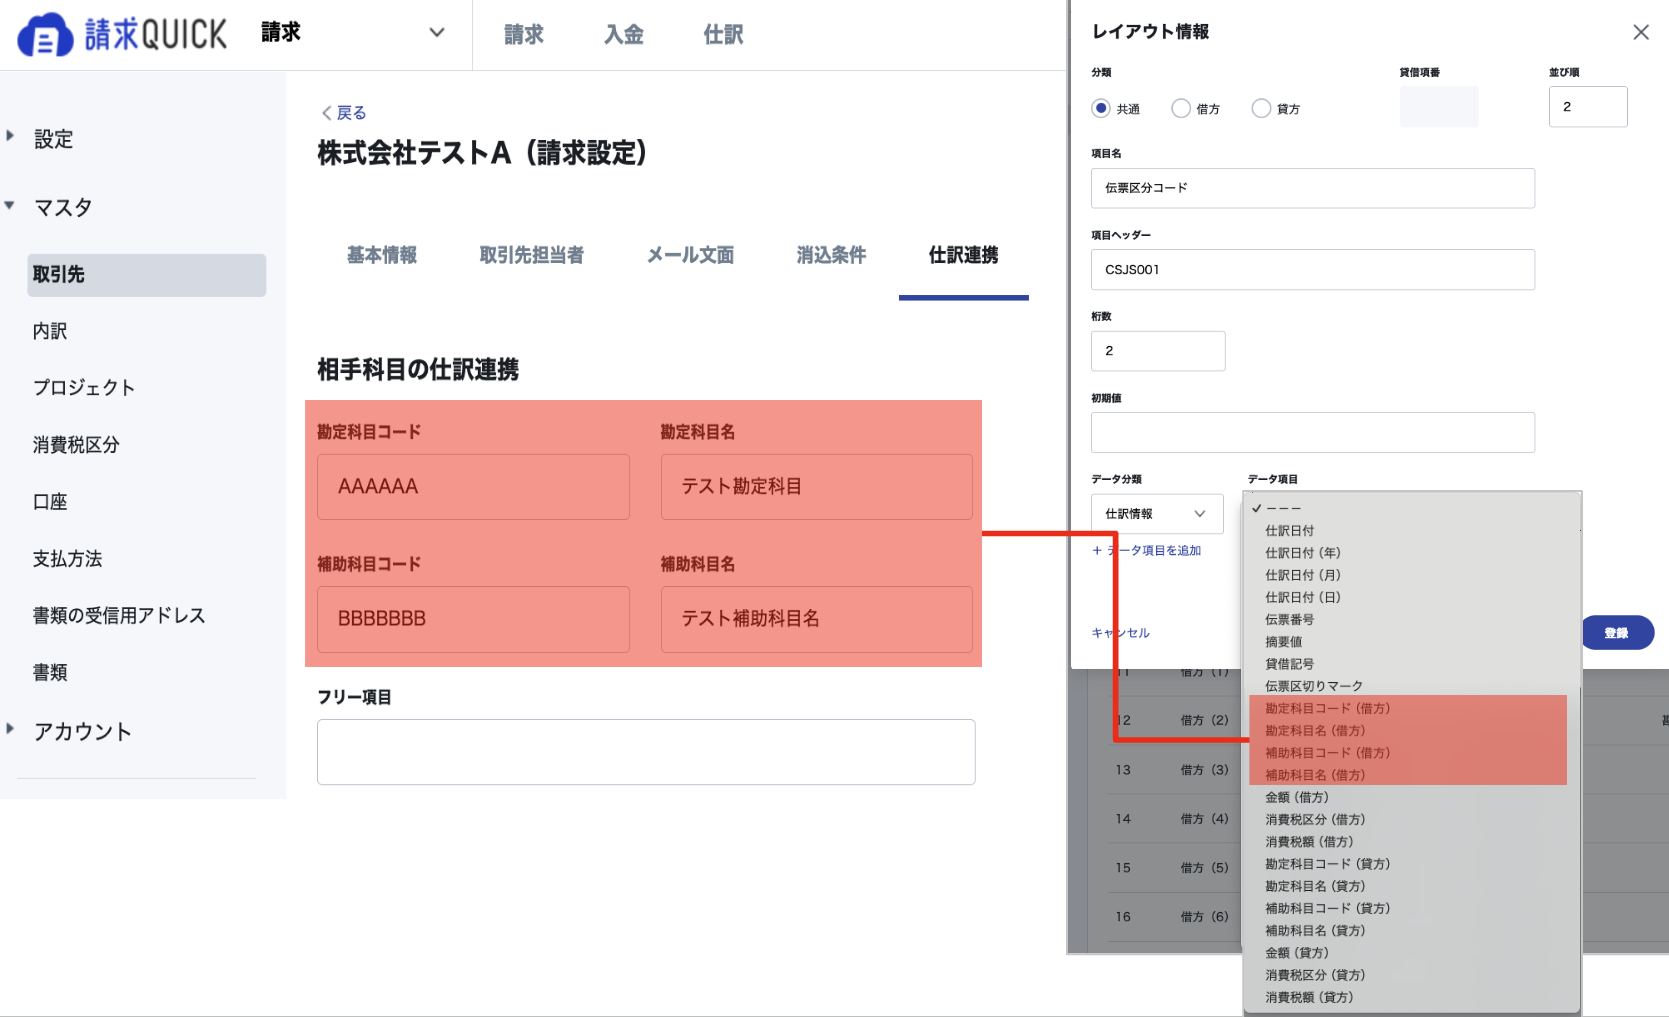Image resolution: width=1669 pixels, height=1017 pixels.
Task: Click table row 13 借方 (3)
Action: point(1172,770)
